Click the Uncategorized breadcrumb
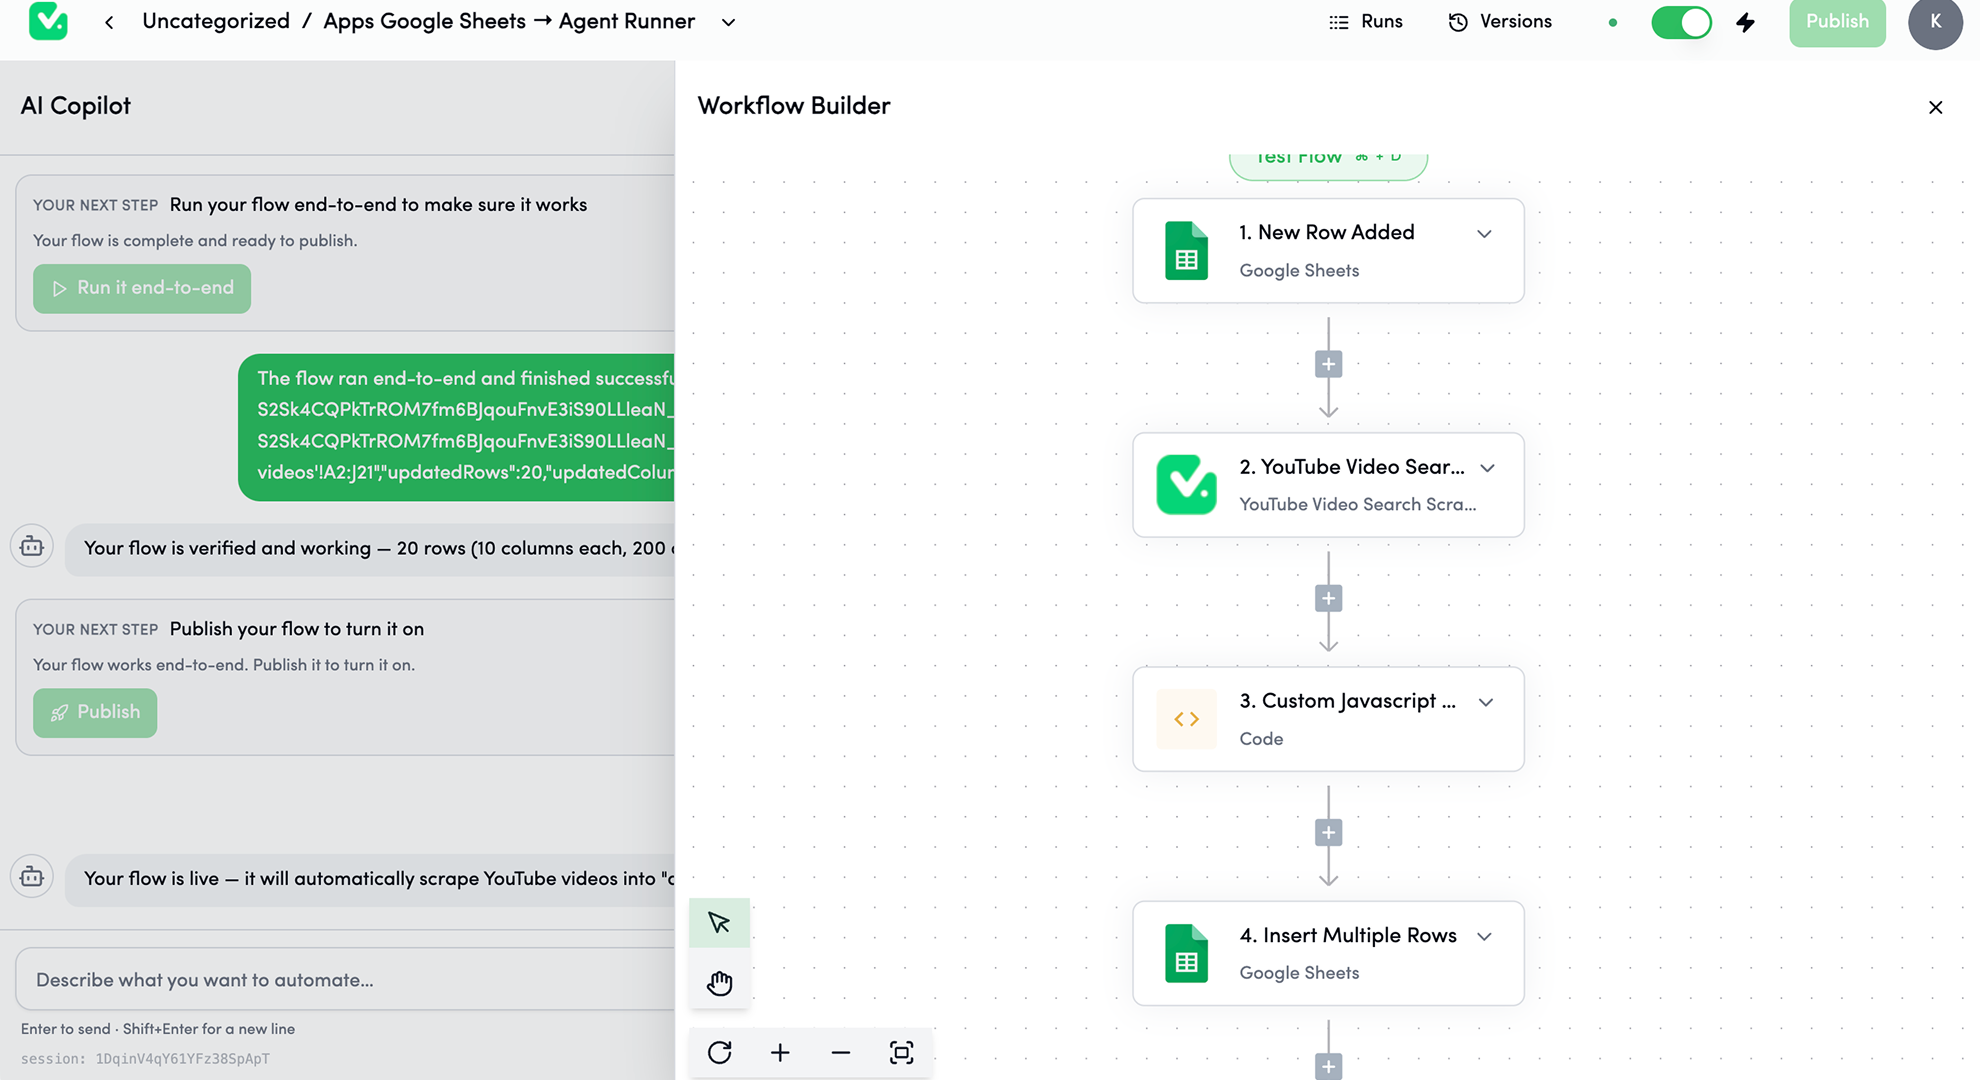 pos(216,22)
